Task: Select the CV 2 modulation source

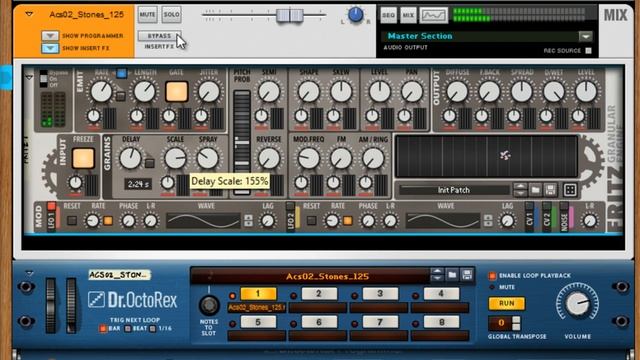Action: [x=547, y=216]
